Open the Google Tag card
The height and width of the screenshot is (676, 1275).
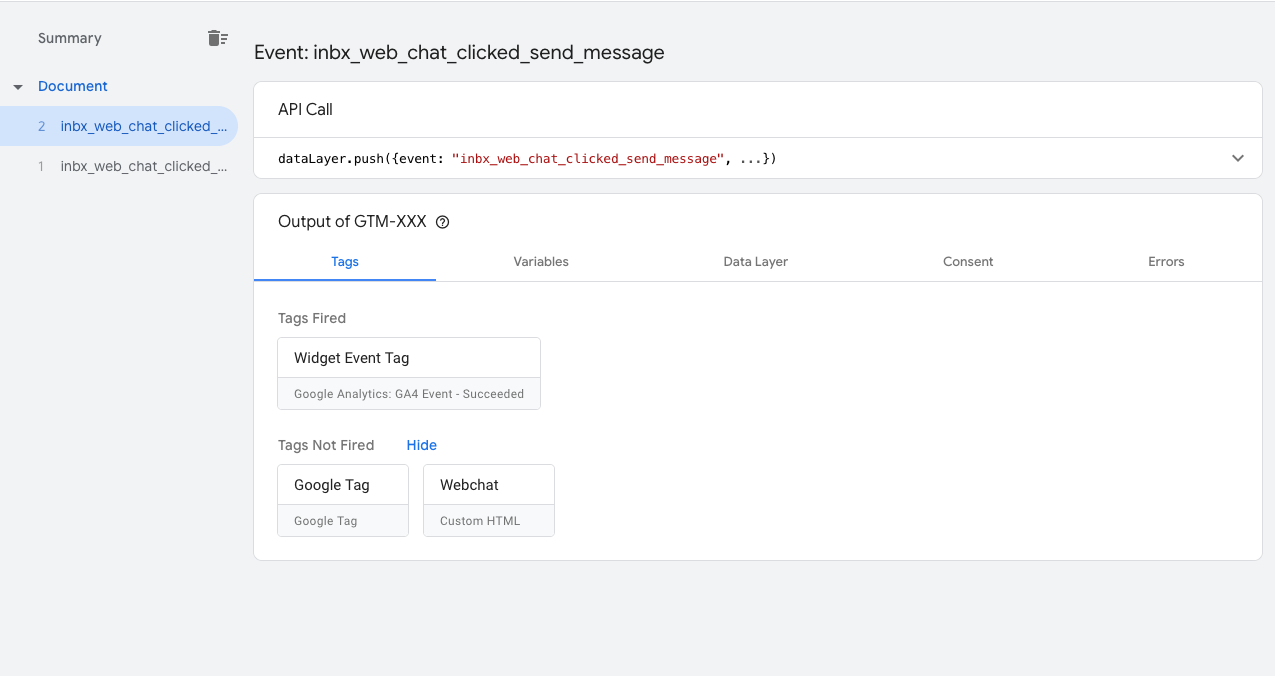343,500
